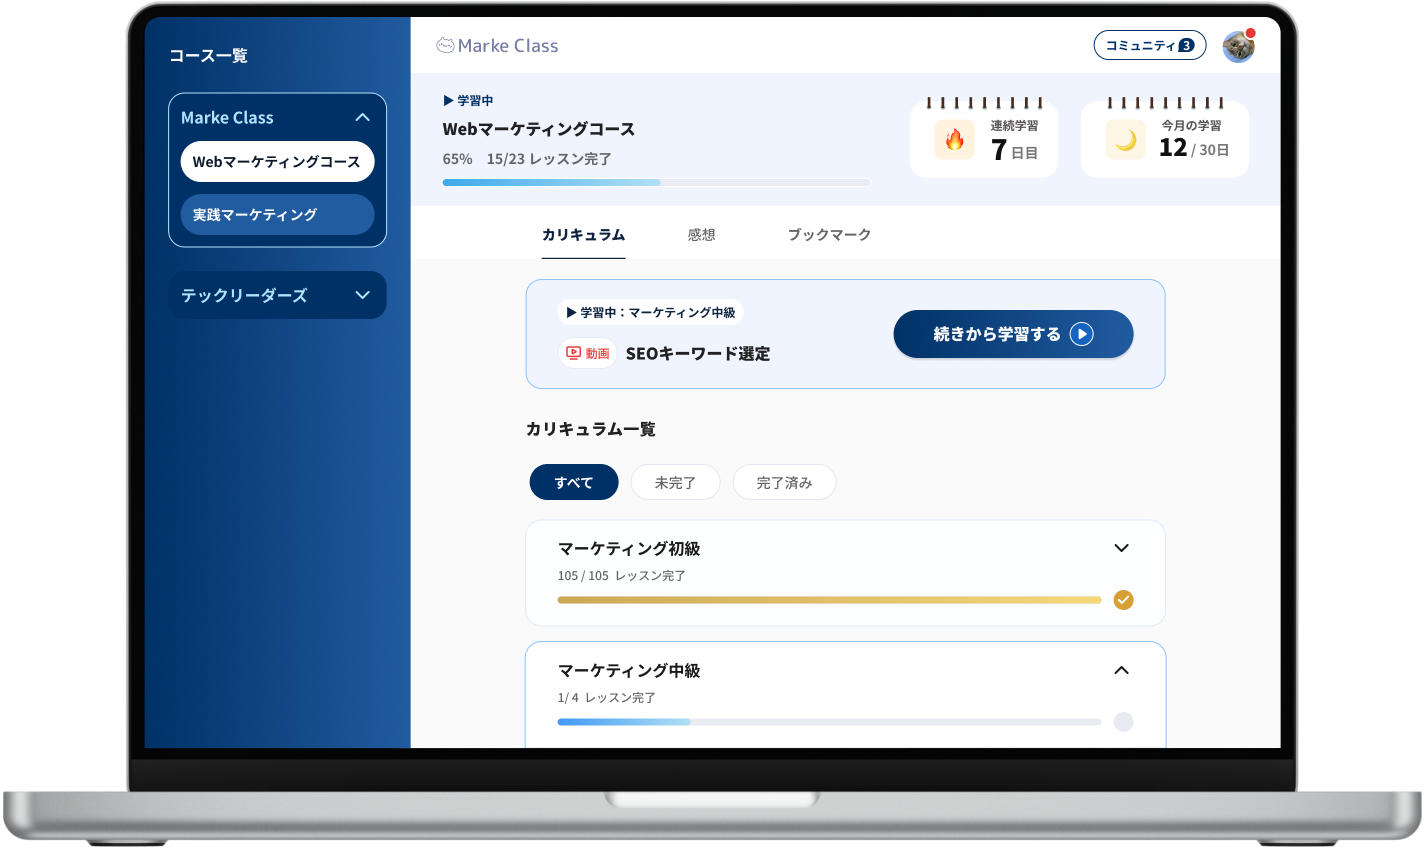1425x848 pixels.
Task: Click the 1/ 4 レッスン完了 text
Action: coord(607,698)
